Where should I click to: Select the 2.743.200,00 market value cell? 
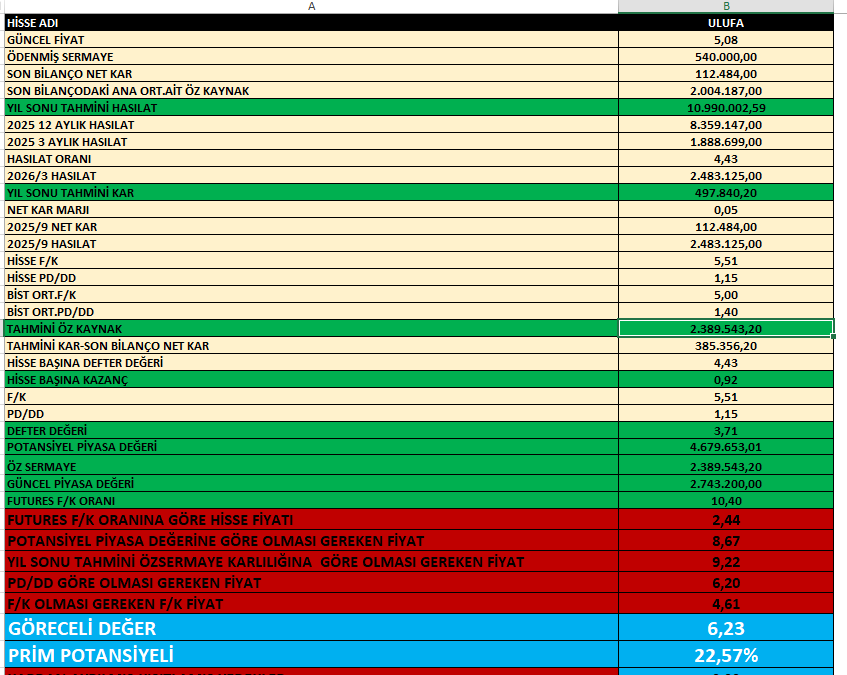pos(726,483)
